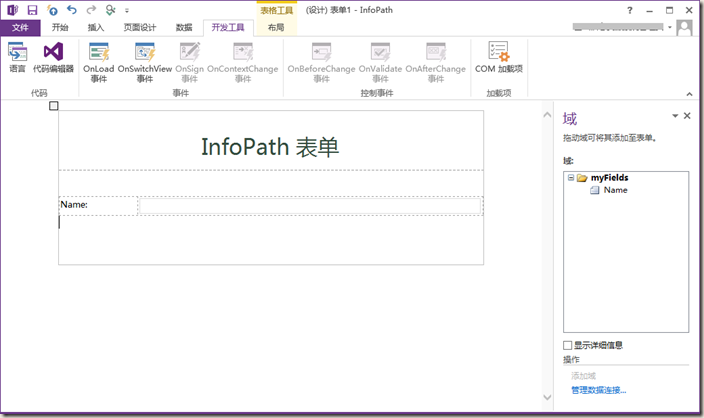
Task: Switch to the 页面设计 tab
Action: tap(140, 28)
